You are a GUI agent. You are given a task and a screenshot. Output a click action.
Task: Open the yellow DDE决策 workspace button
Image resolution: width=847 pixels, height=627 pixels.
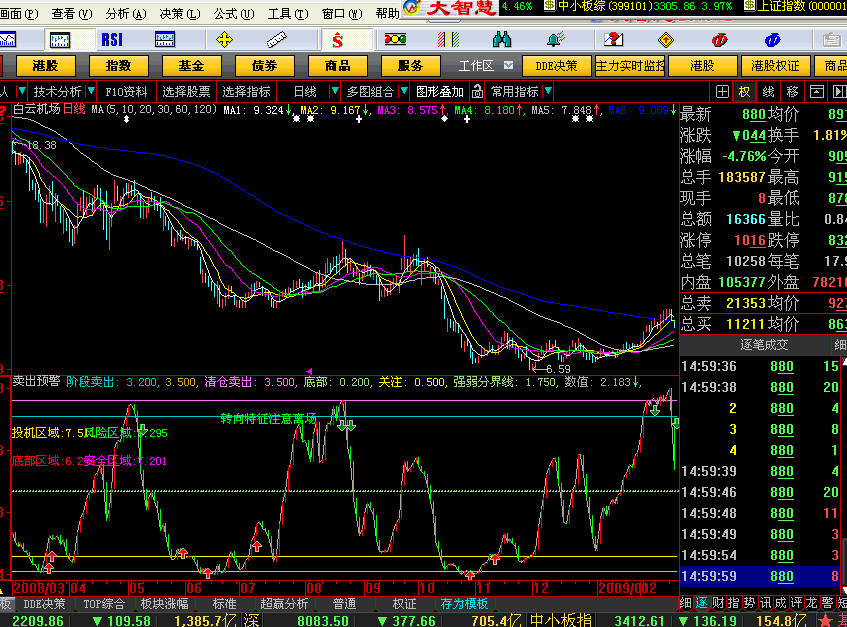[x=556, y=66]
